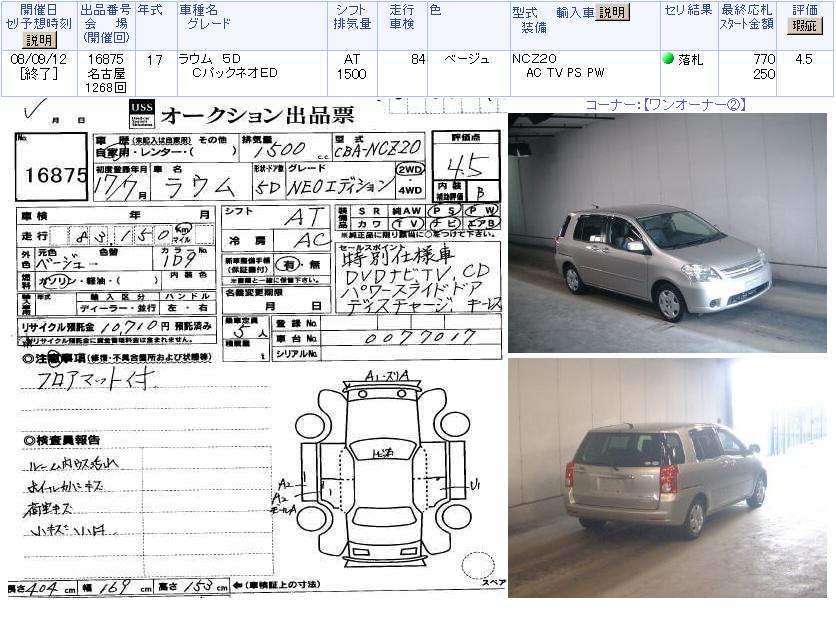The width and height of the screenshot is (836, 618).
Task: Click the USS logo on auction sheet
Action: (142, 114)
